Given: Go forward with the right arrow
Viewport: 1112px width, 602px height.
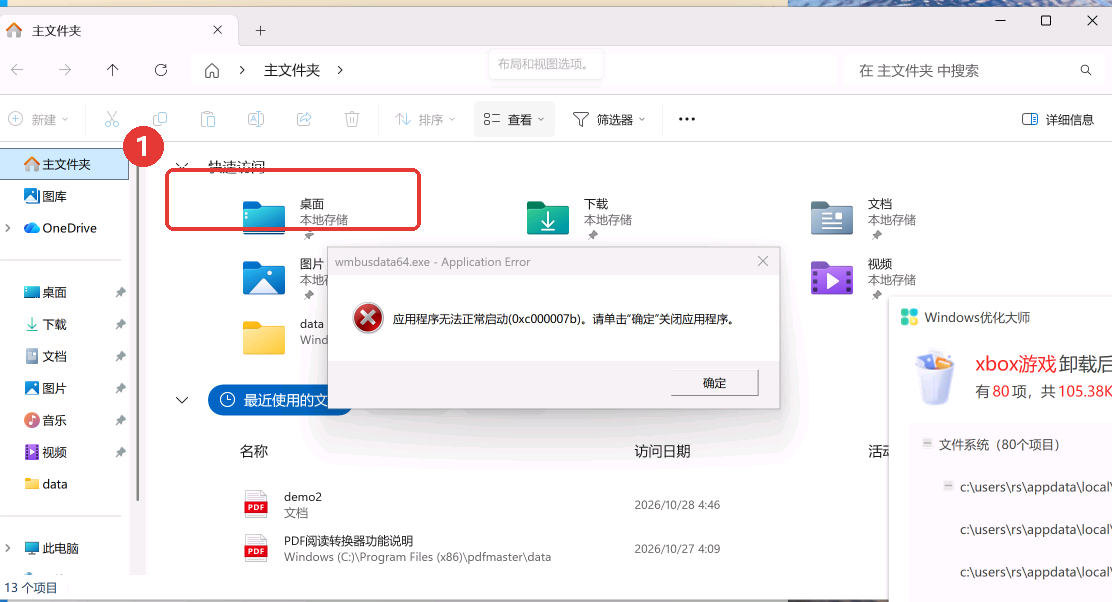Looking at the screenshot, I should (x=65, y=69).
